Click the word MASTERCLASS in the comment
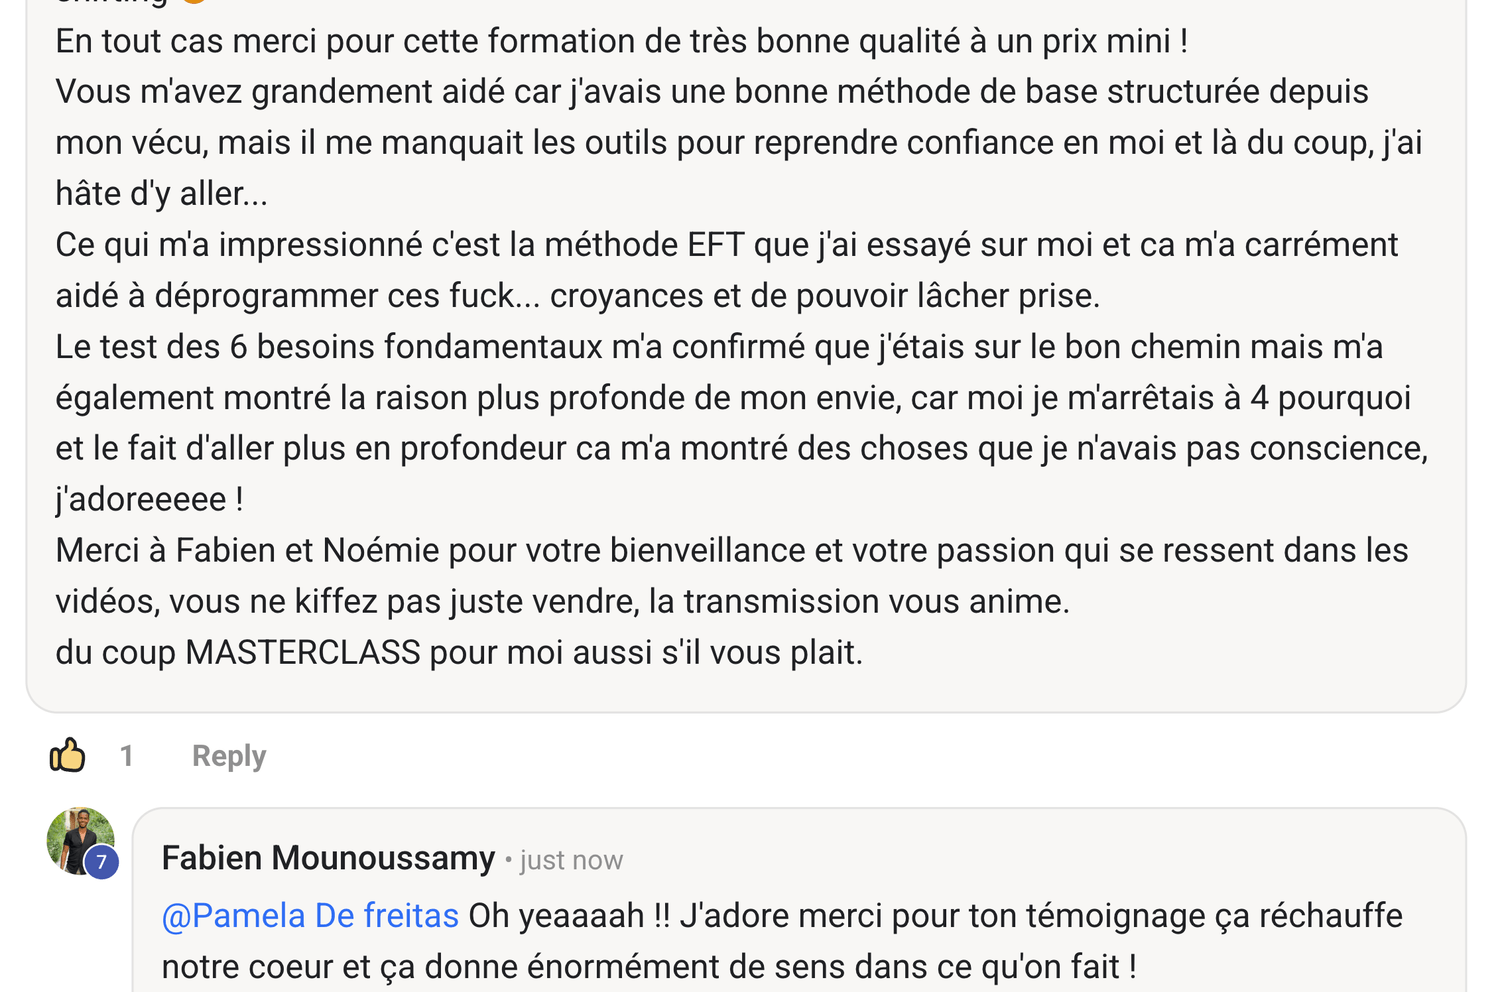 303,653
